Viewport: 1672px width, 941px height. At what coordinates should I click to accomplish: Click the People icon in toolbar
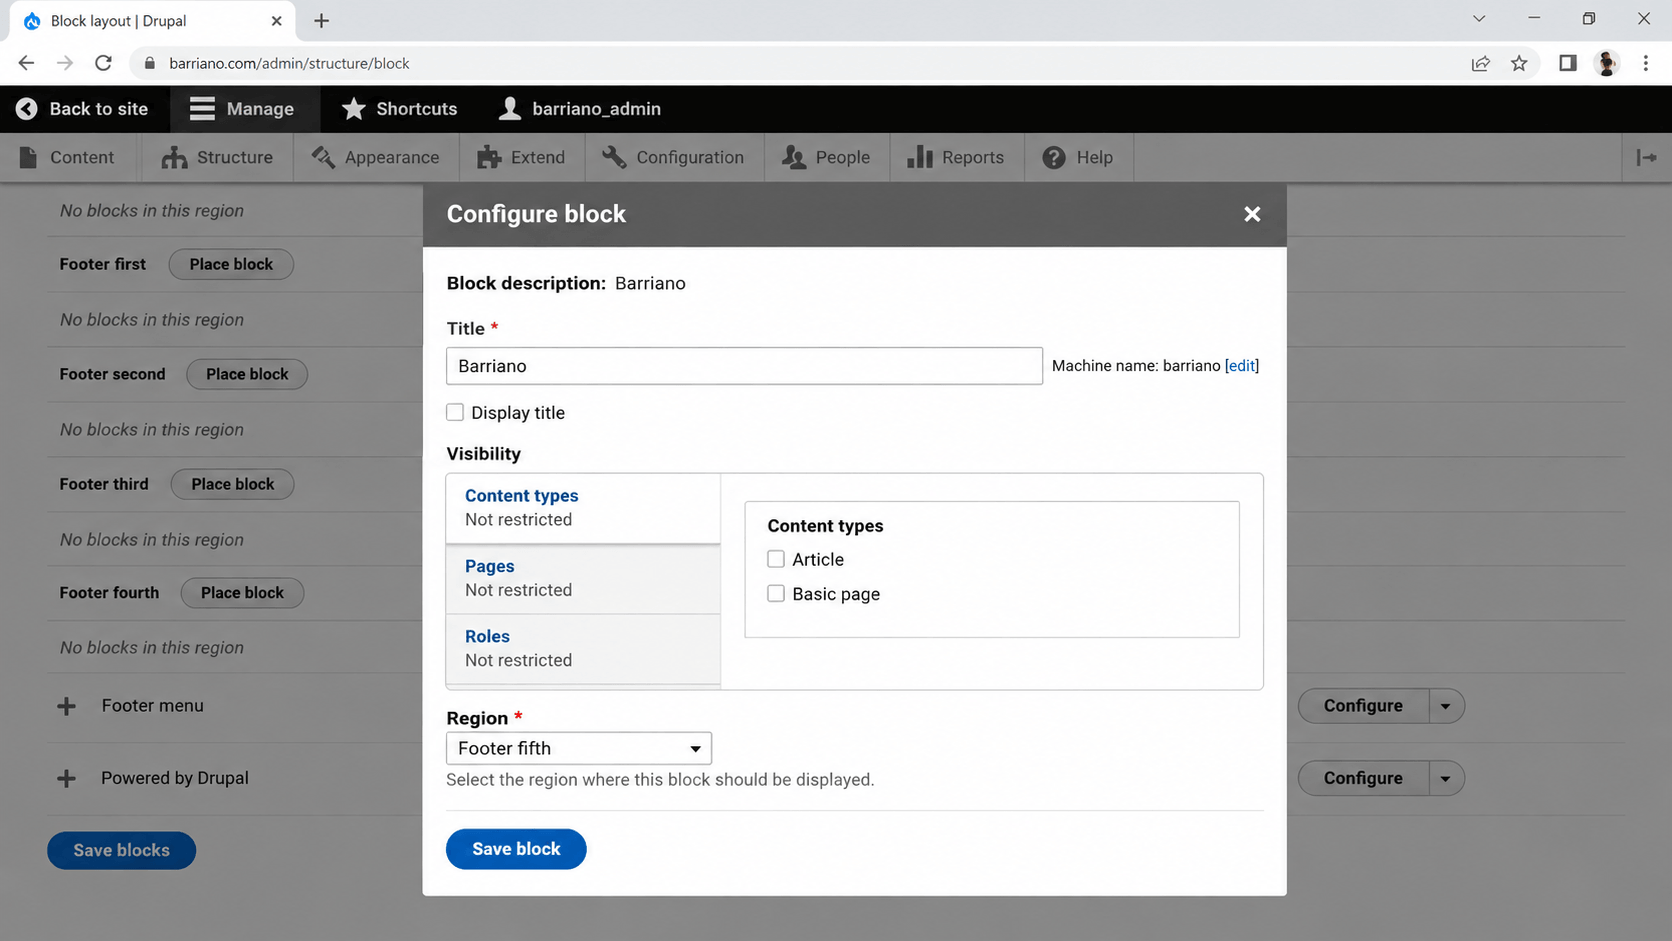coord(794,157)
